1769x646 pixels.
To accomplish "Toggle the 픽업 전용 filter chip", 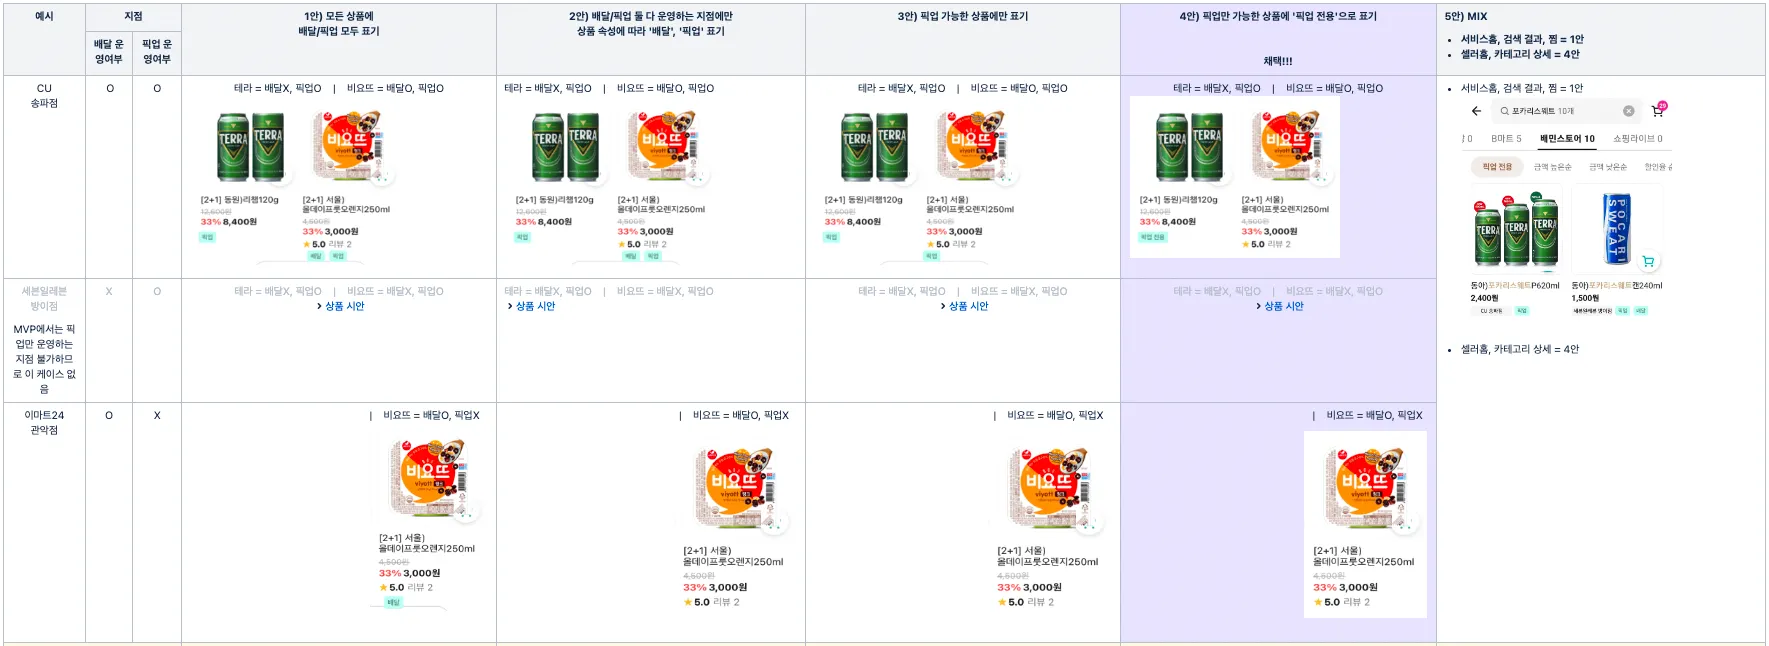I will pos(1497,167).
